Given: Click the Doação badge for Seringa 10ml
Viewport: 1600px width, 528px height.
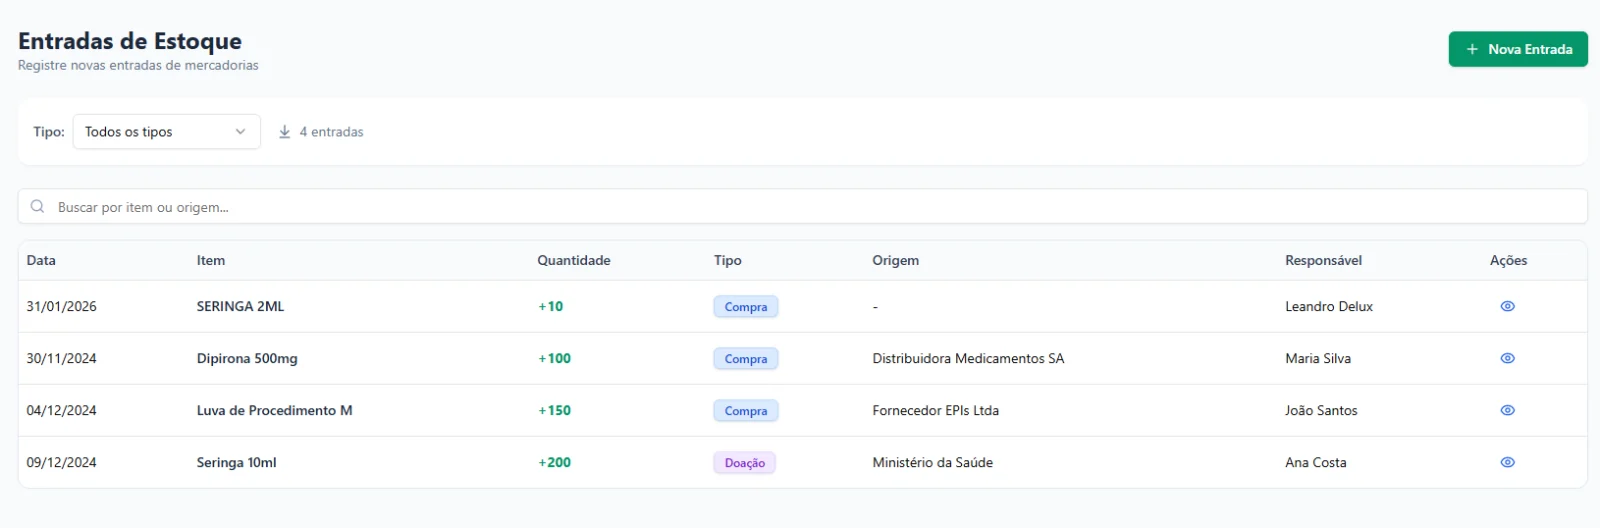Looking at the screenshot, I should [745, 463].
